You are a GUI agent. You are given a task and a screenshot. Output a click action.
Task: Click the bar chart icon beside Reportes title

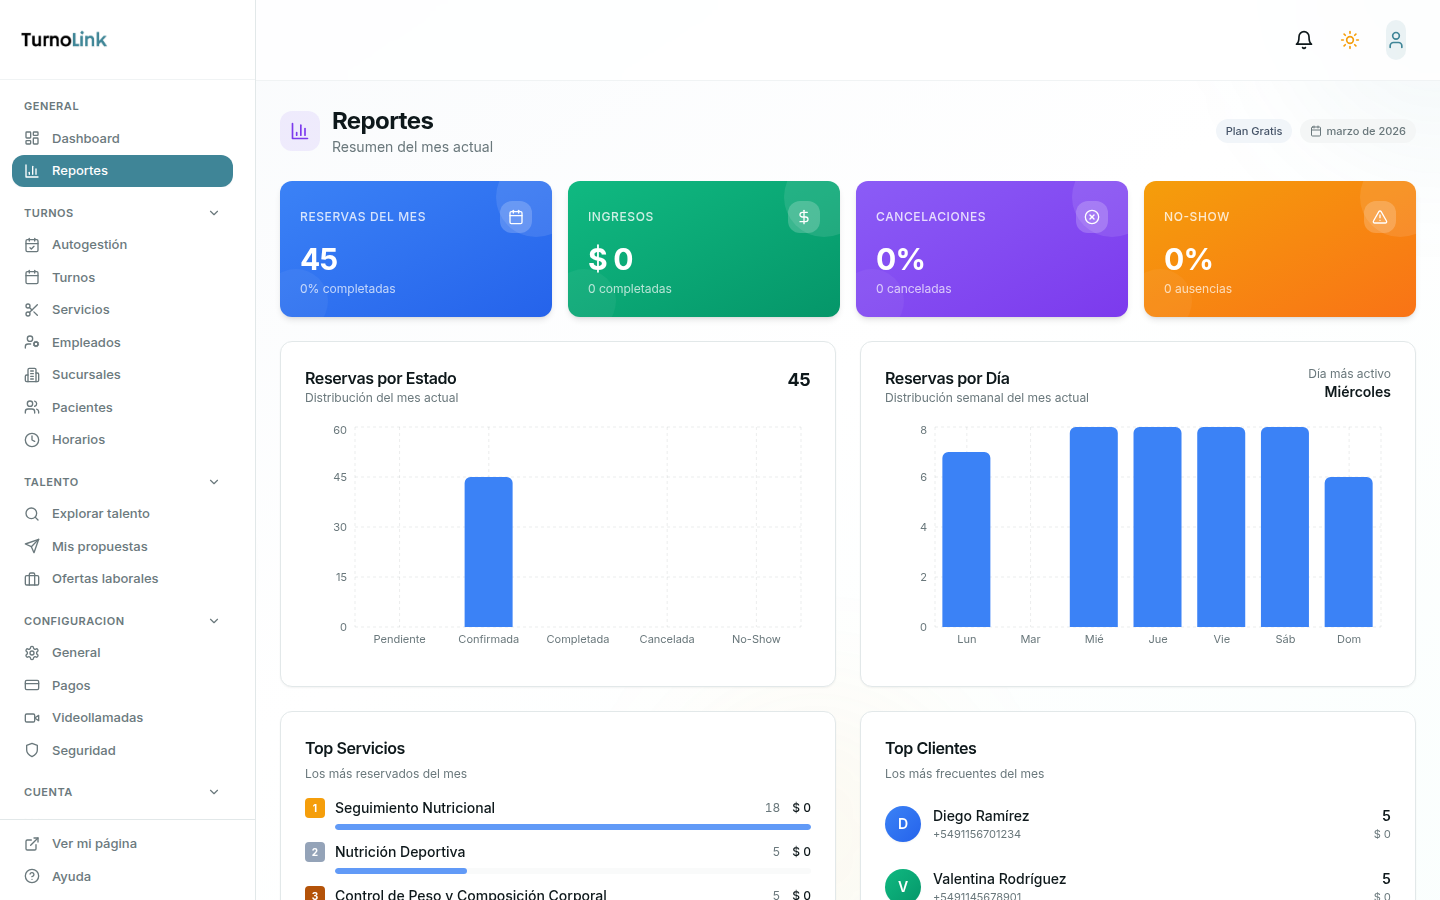tap(300, 131)
